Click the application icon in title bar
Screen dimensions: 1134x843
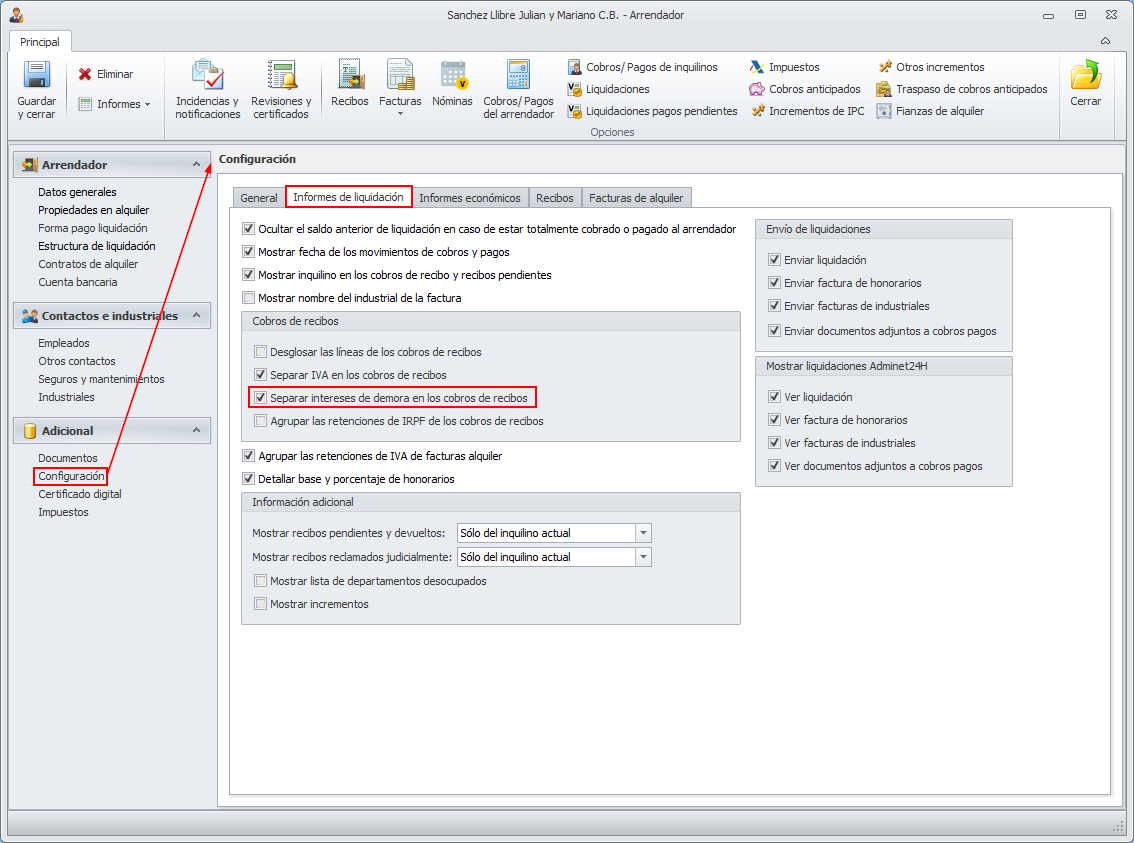(17, 14)
